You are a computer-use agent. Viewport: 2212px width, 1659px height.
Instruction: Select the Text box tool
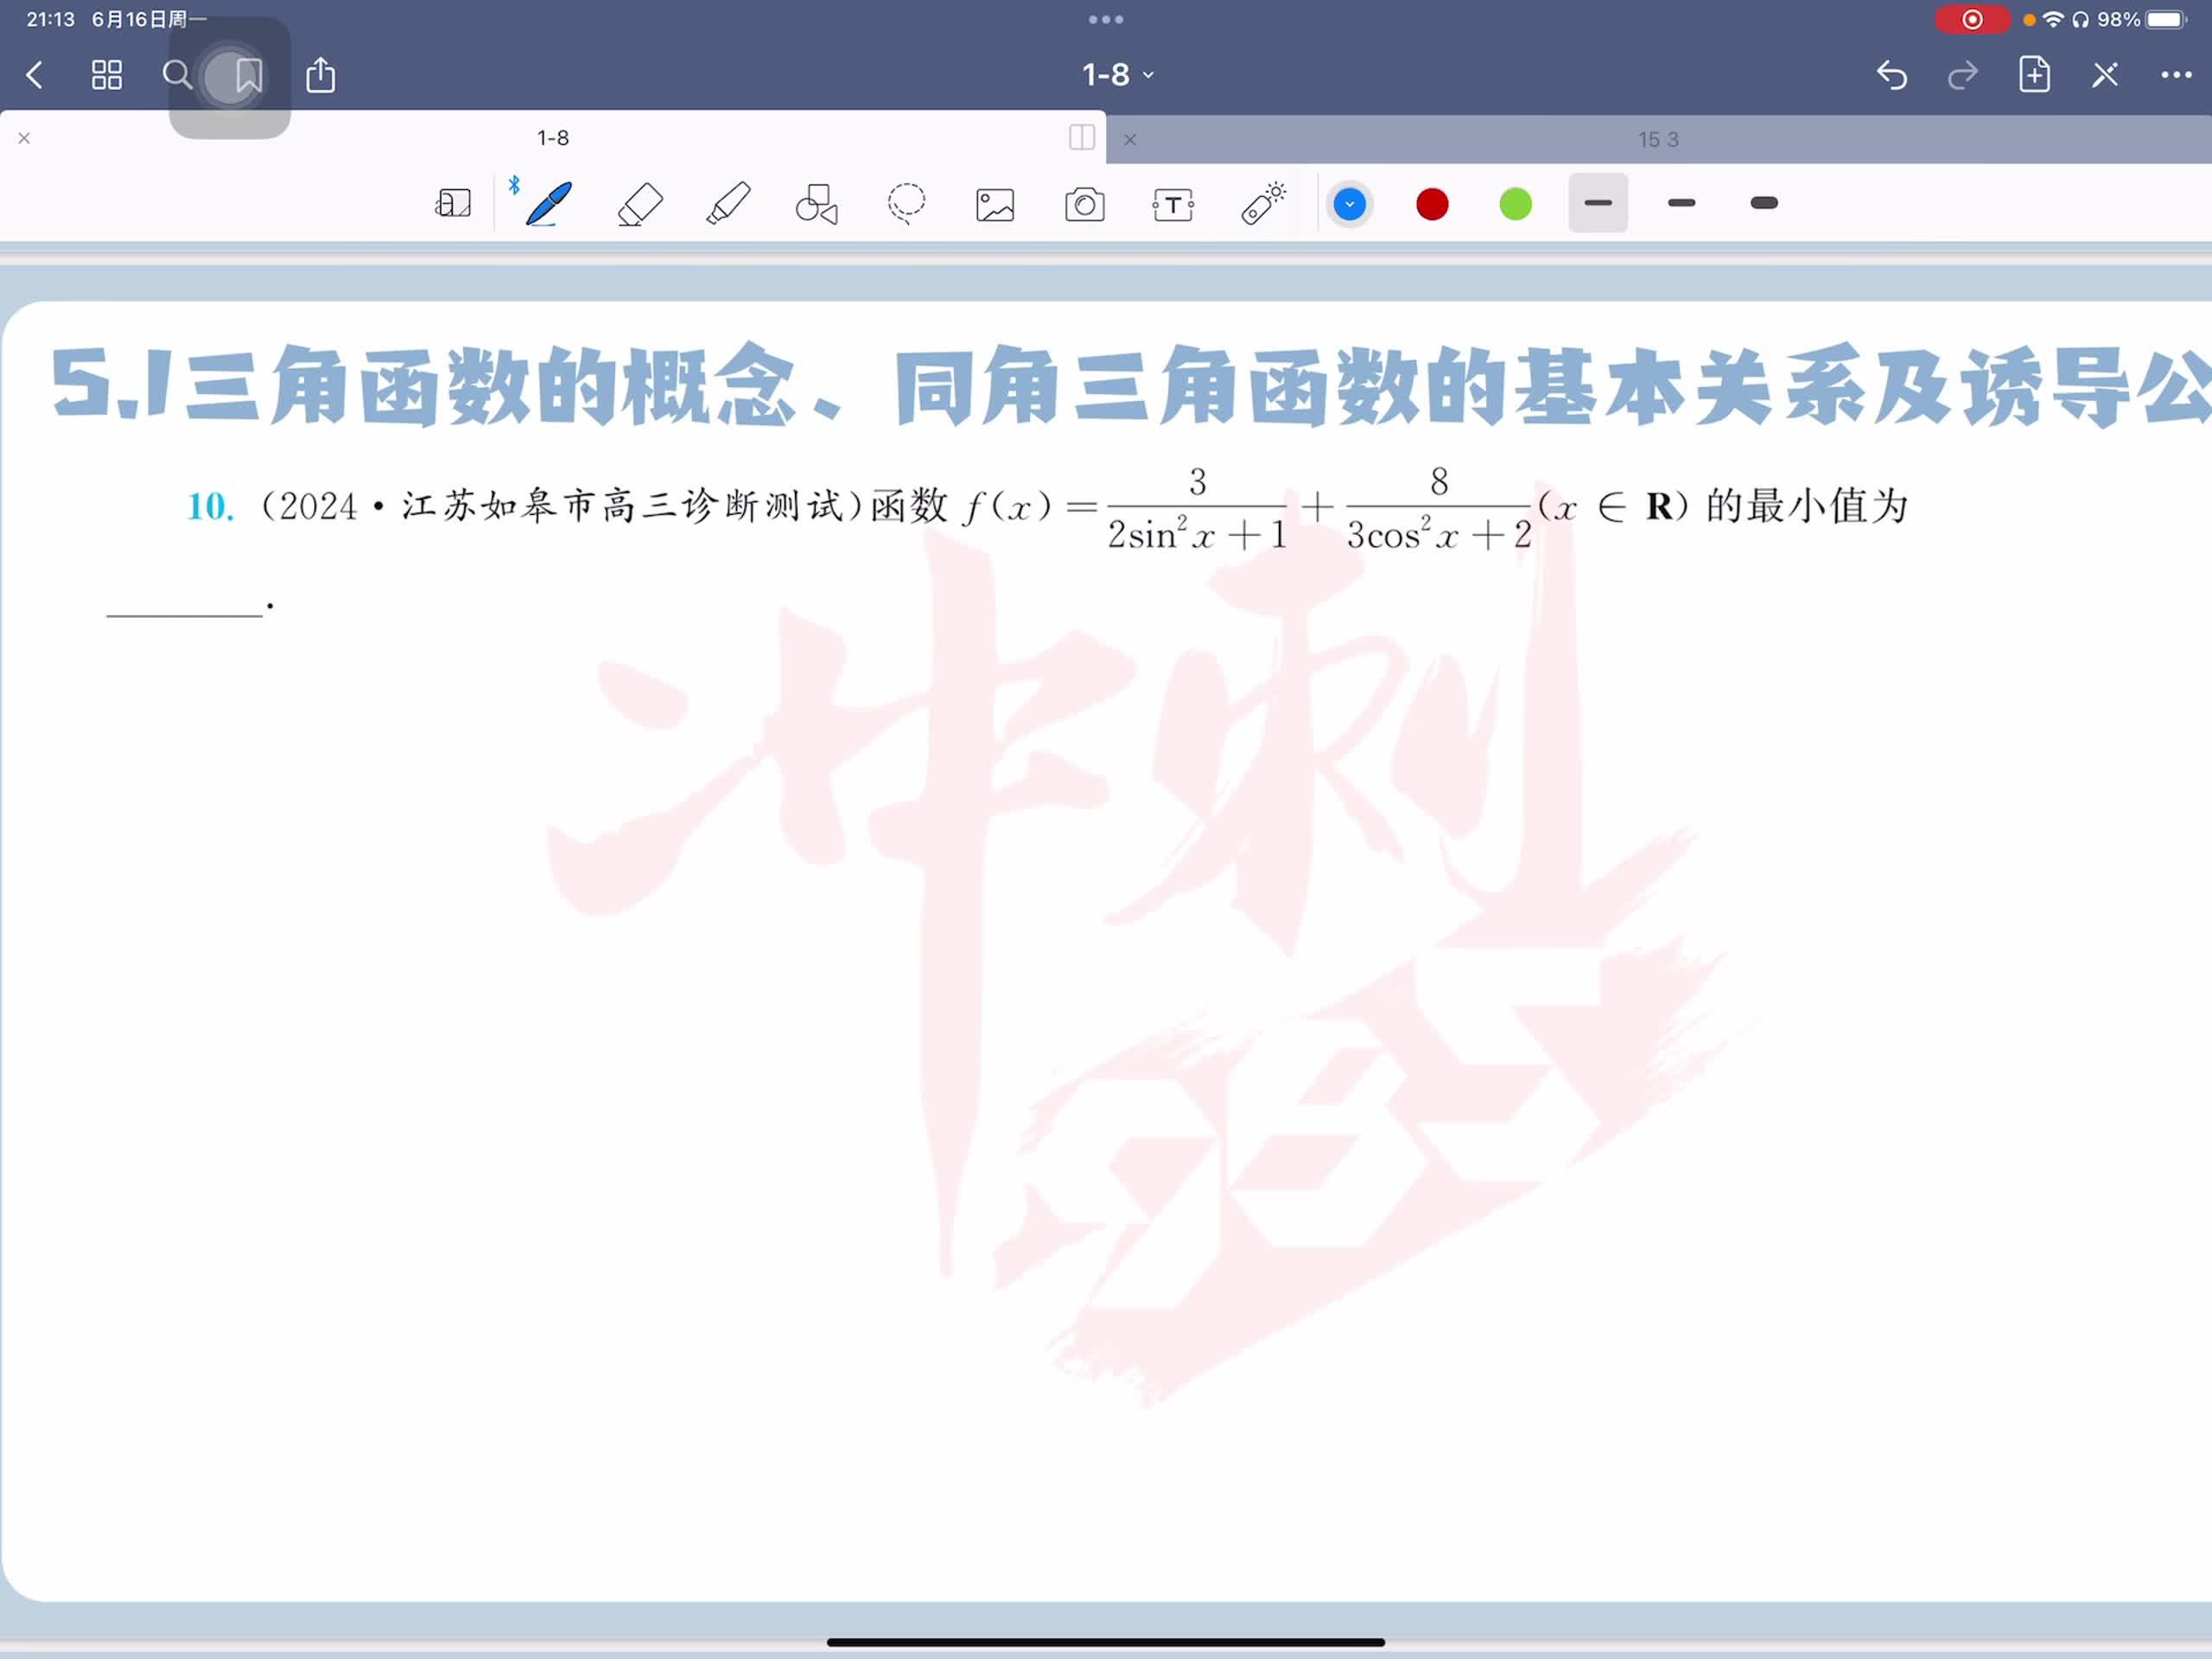[x=1173, y=205]
